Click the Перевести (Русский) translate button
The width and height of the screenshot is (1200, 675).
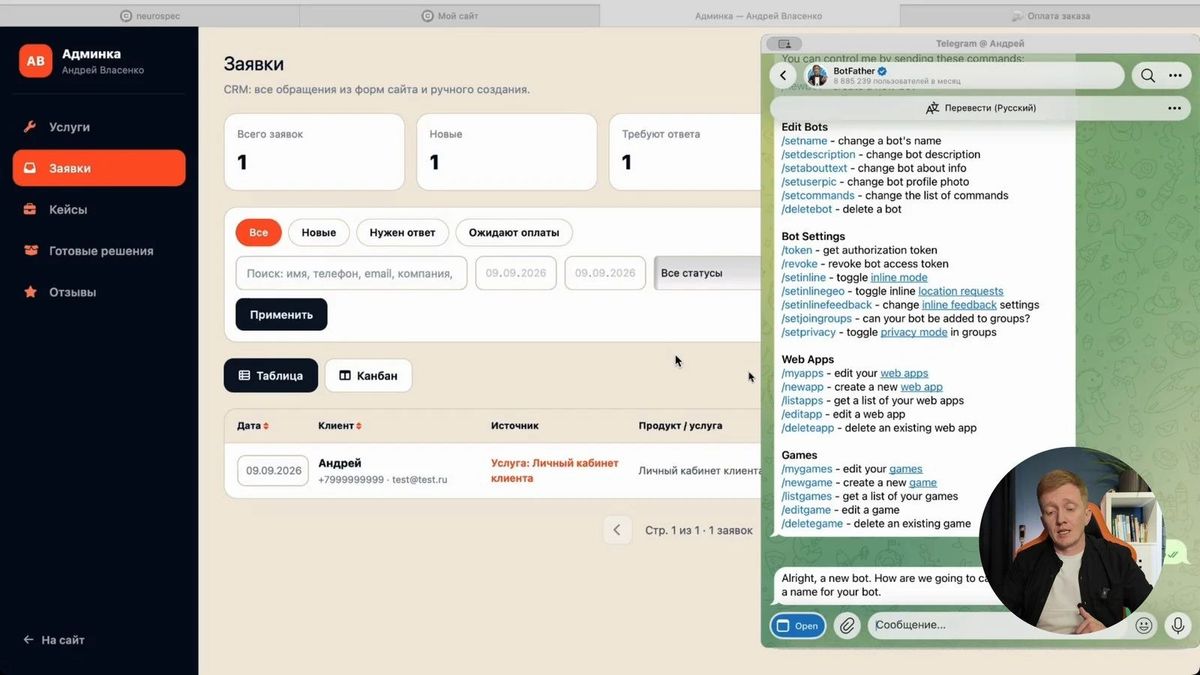point(980,108)
